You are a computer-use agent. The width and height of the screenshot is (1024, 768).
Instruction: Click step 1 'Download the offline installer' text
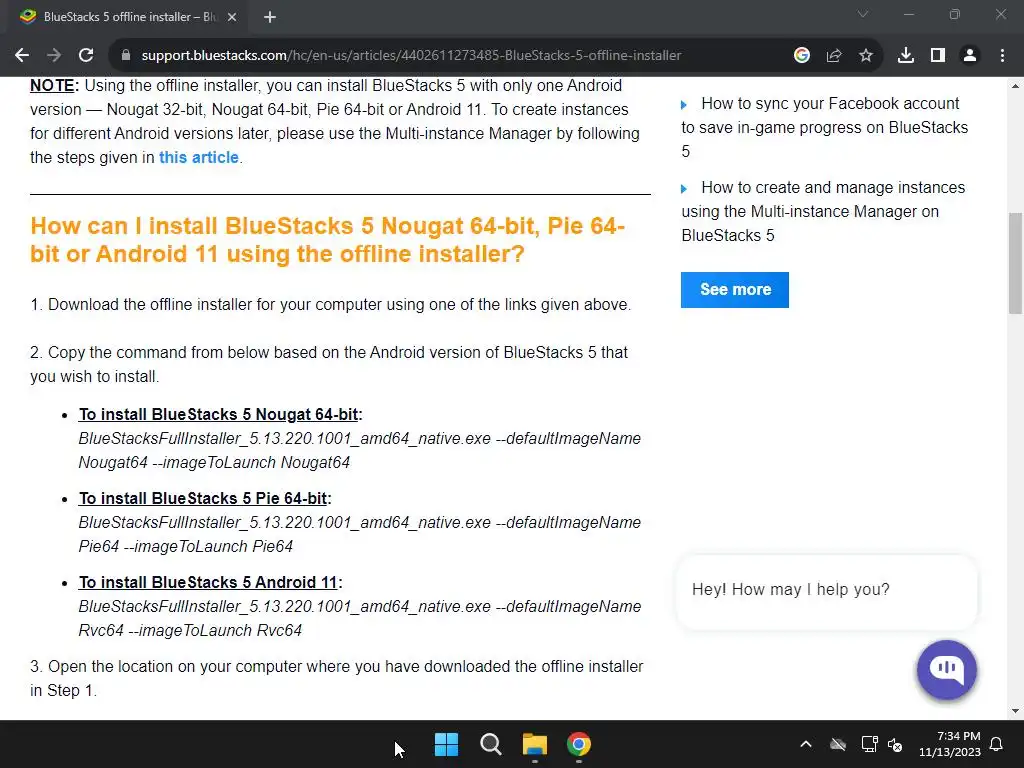point(330,305)
